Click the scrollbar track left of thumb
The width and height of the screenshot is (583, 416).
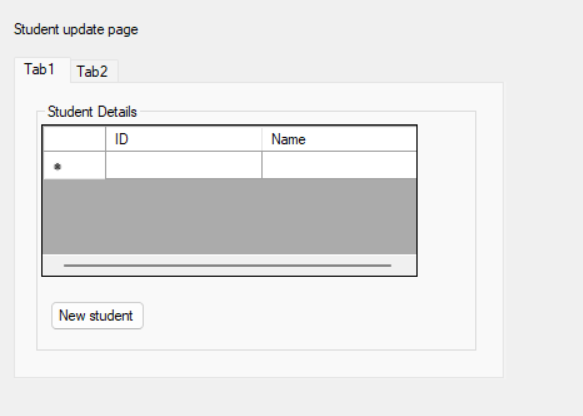click(x=53, y=265)
